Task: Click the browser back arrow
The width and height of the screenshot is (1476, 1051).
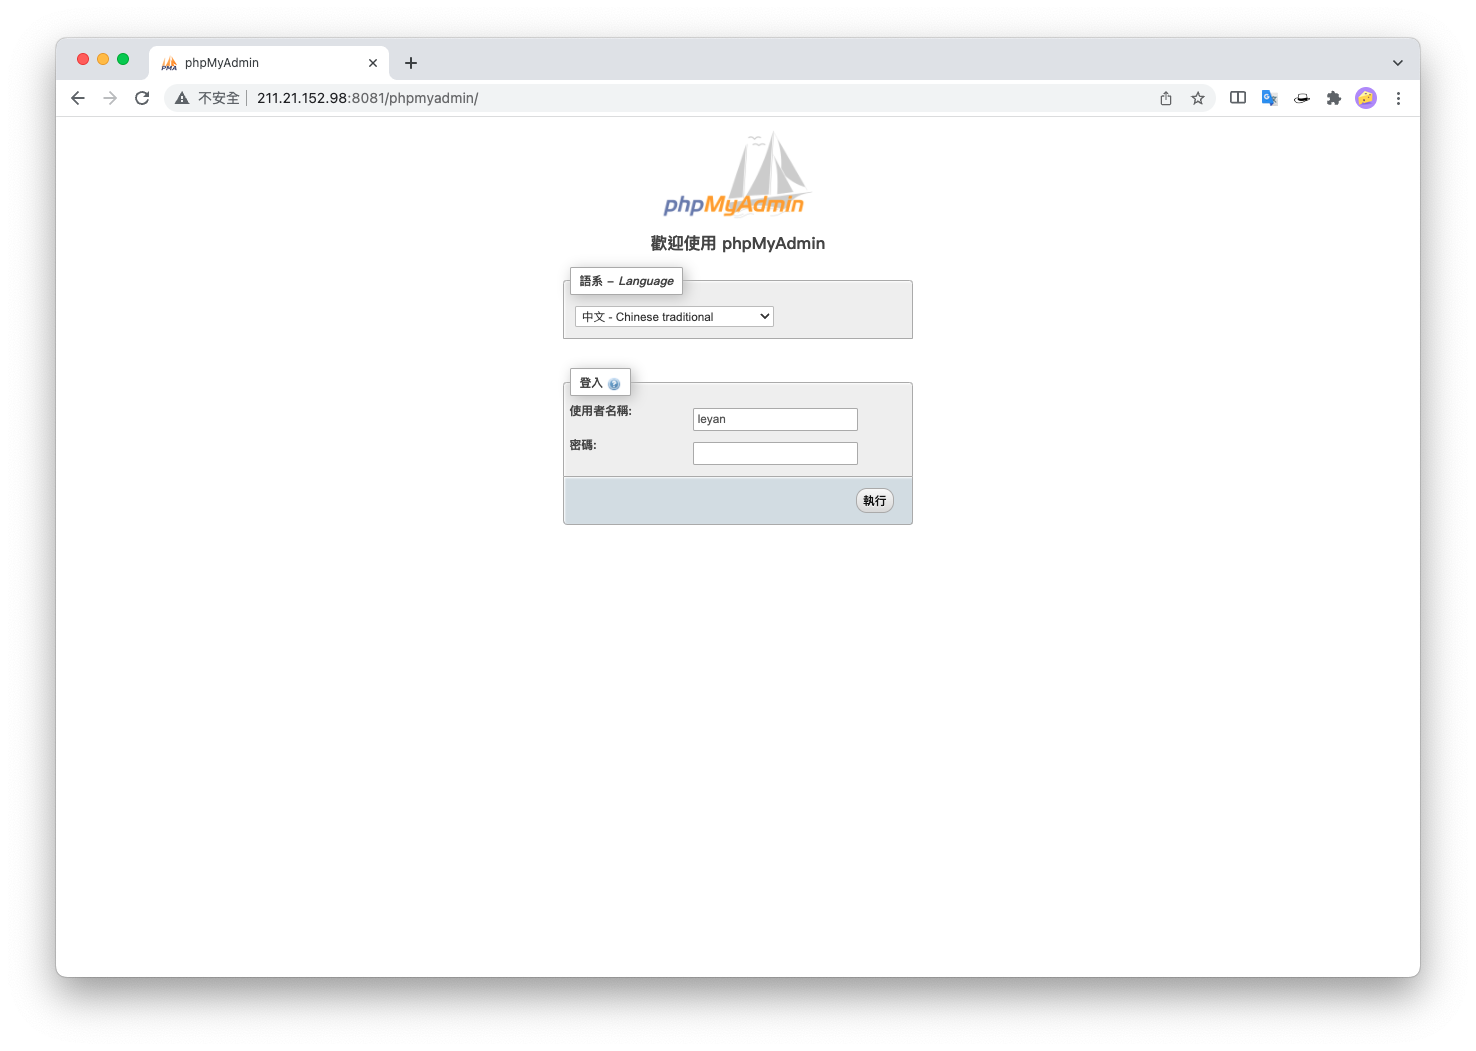Action: tap(78, 98)
